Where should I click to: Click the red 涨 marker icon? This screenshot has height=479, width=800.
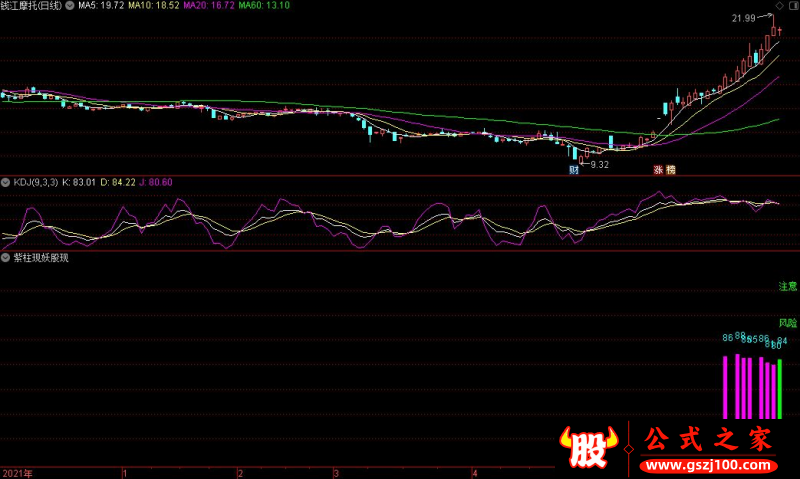point(659,170)
